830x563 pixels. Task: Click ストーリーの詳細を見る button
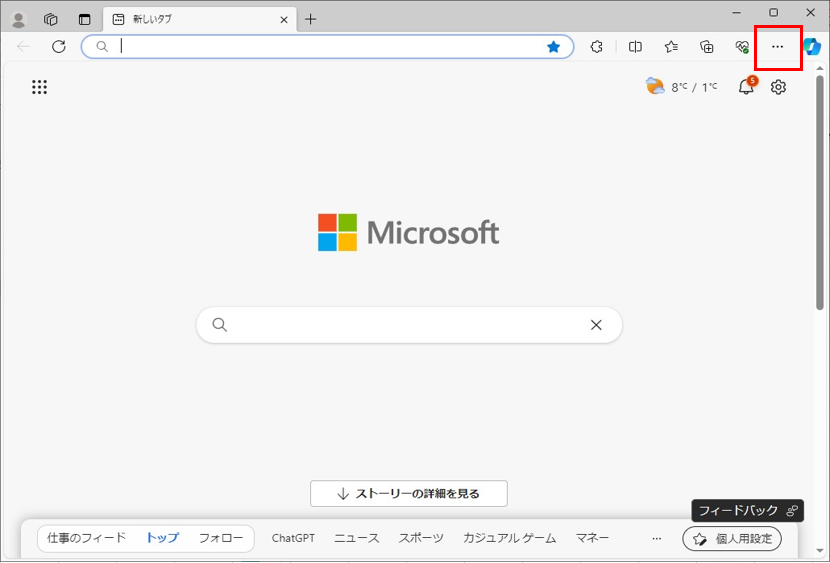[409, 494]
